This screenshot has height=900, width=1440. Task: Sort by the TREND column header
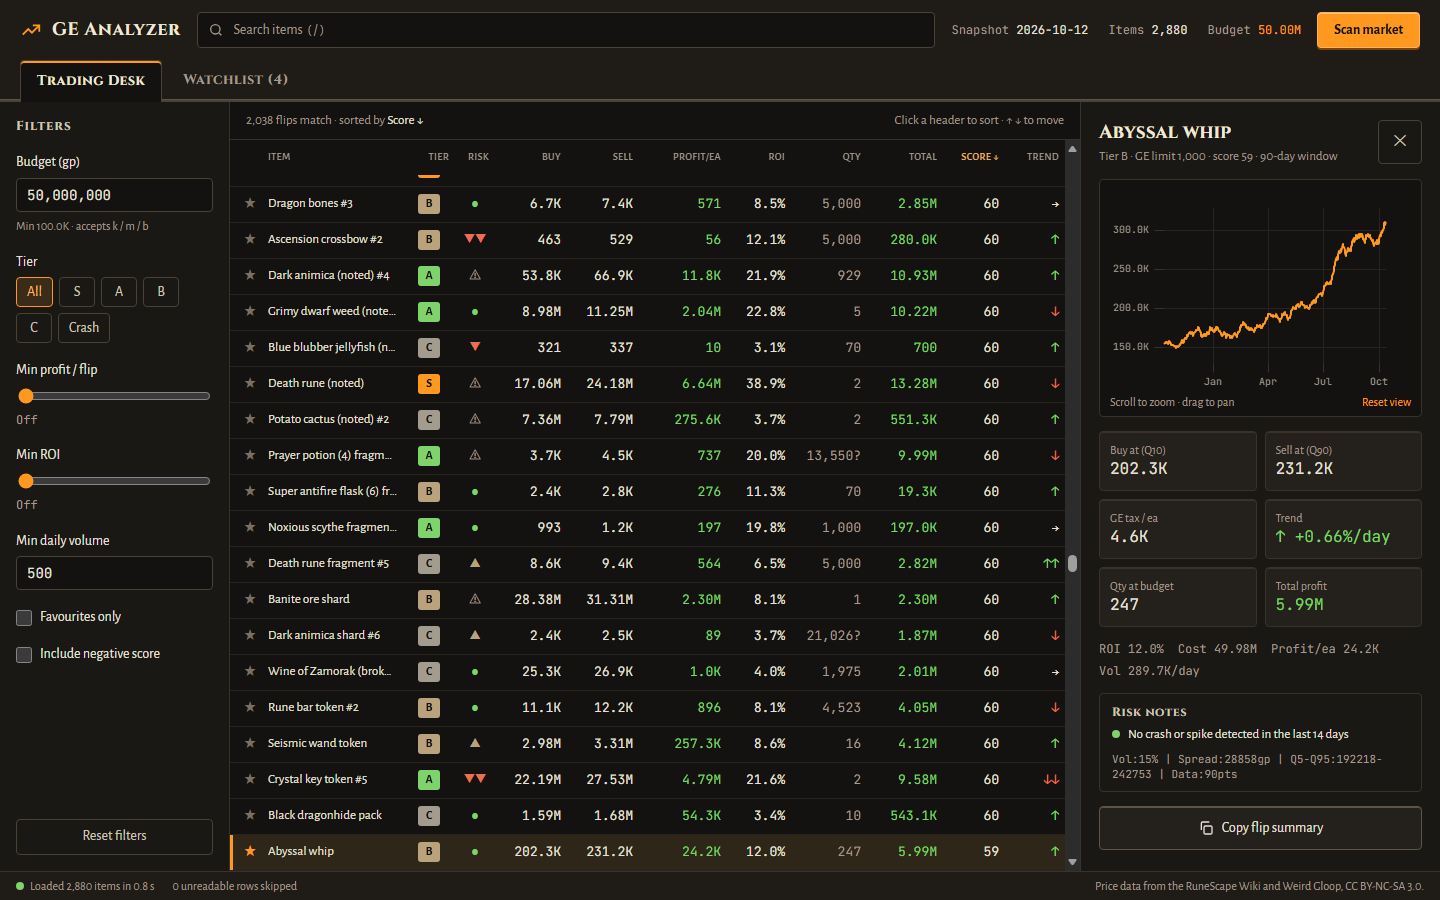coord(1042,157)
